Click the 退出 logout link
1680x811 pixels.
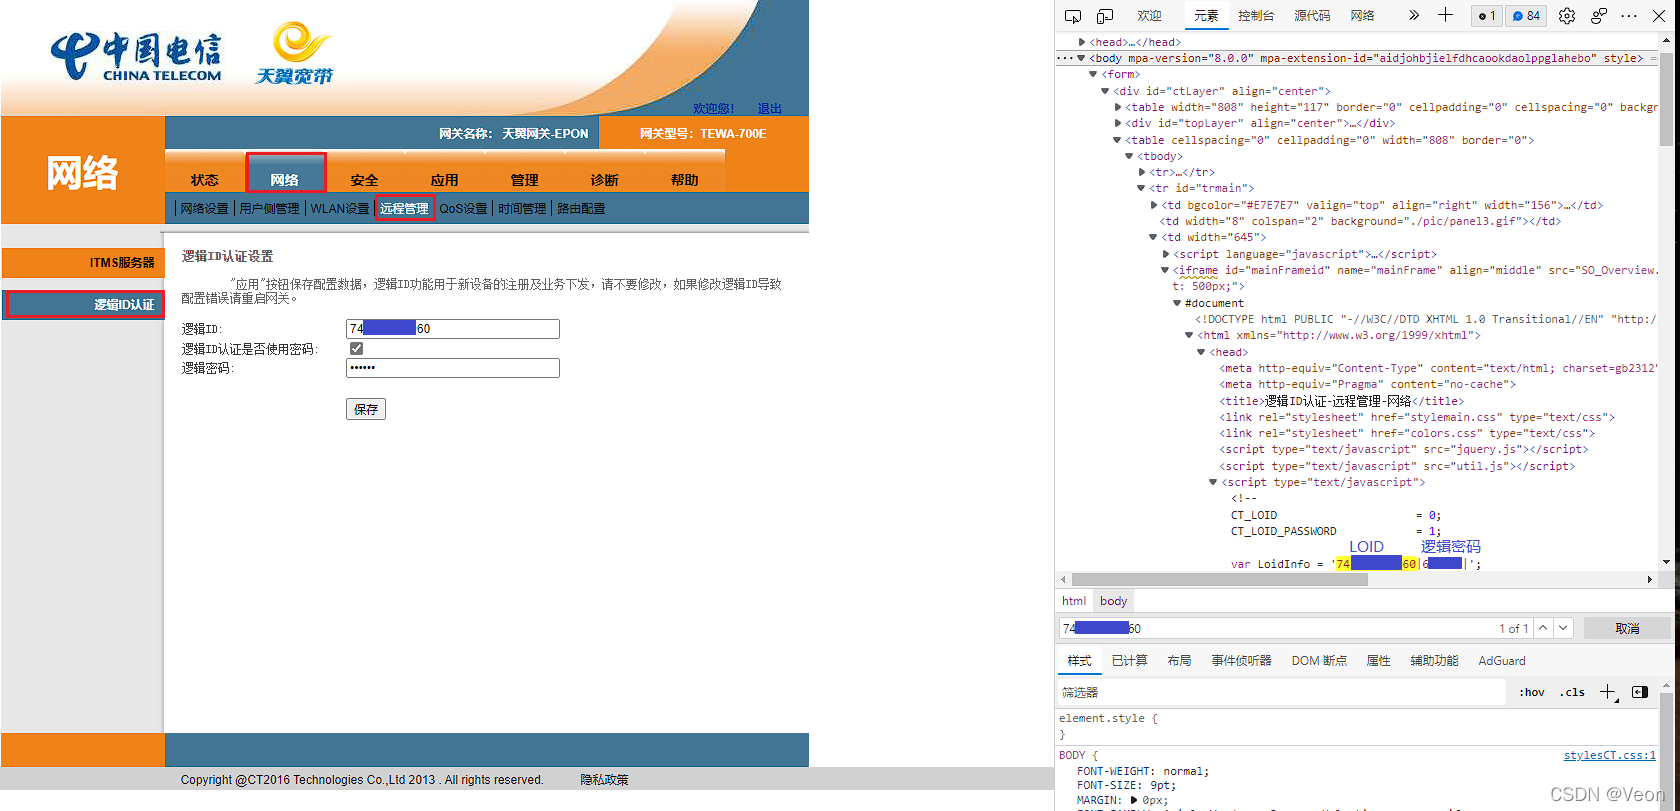pyautogui.click(x=770, y=108)
